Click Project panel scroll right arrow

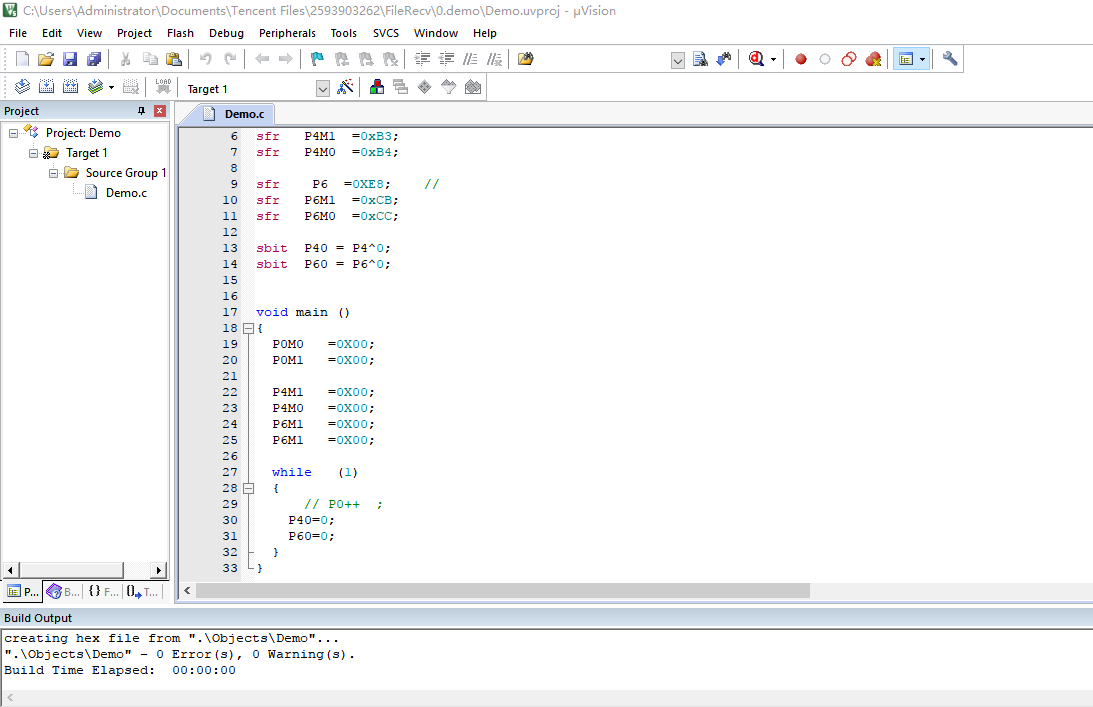(x=158, y=570)
